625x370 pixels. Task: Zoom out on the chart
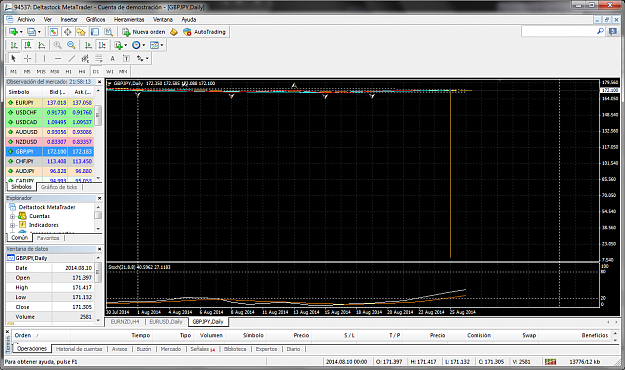tap(71, 45)
